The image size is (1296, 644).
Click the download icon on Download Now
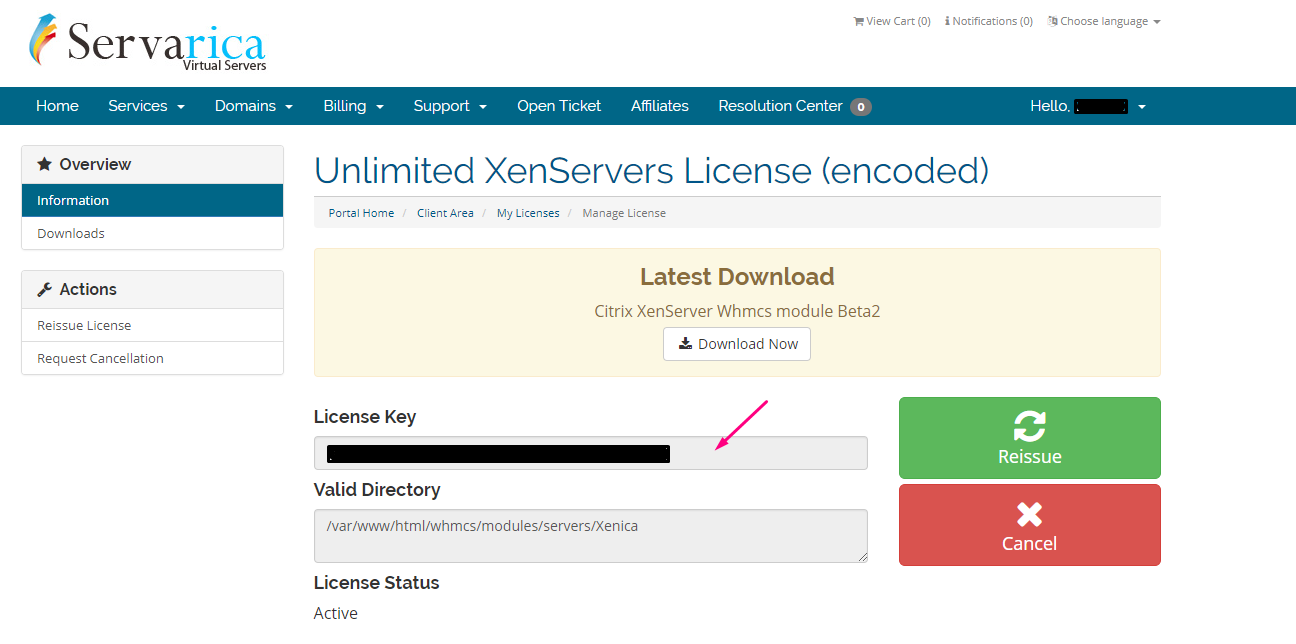pyautogui.click(x=685, y=344)
